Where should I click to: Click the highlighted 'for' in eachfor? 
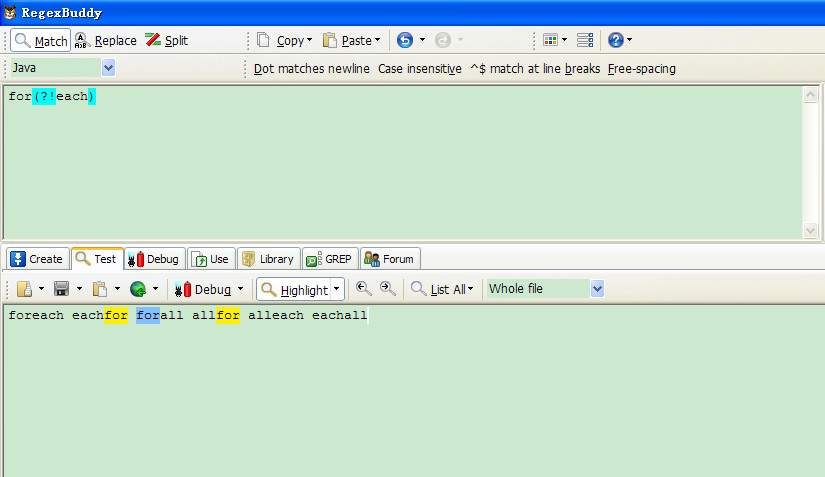click(x=116, y=315)
